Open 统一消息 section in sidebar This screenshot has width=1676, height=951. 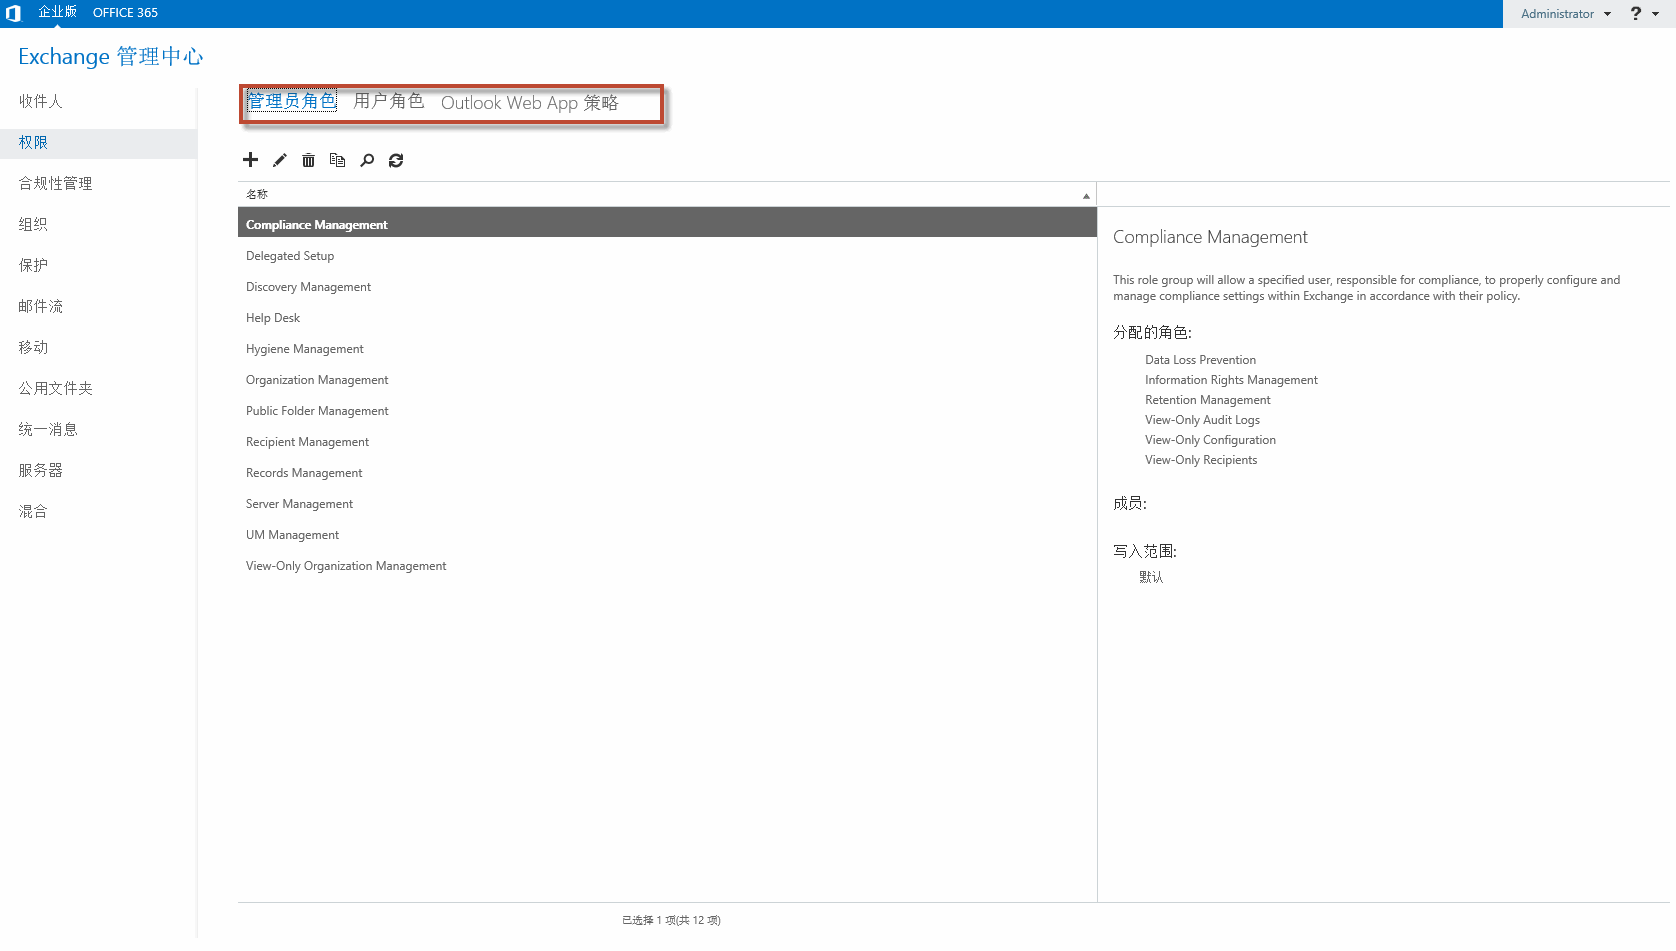(48, 429)
